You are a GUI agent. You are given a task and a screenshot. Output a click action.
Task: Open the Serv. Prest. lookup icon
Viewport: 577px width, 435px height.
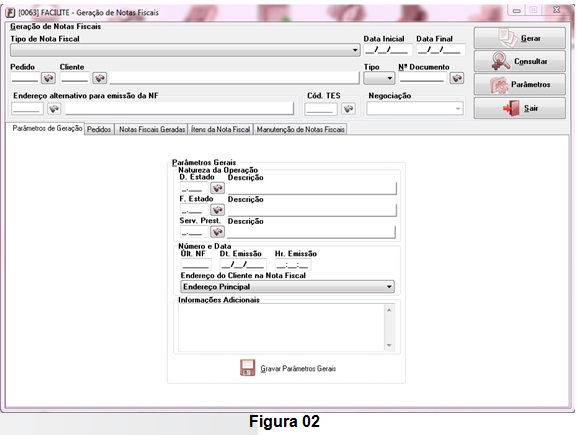pyautogui.click(x=217, y=232)
